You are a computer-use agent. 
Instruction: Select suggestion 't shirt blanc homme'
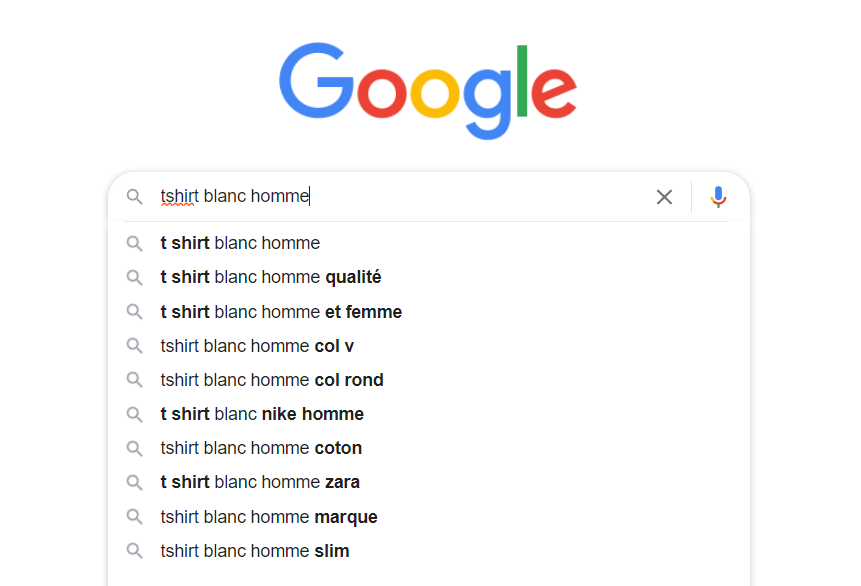(x=428, y=243)
